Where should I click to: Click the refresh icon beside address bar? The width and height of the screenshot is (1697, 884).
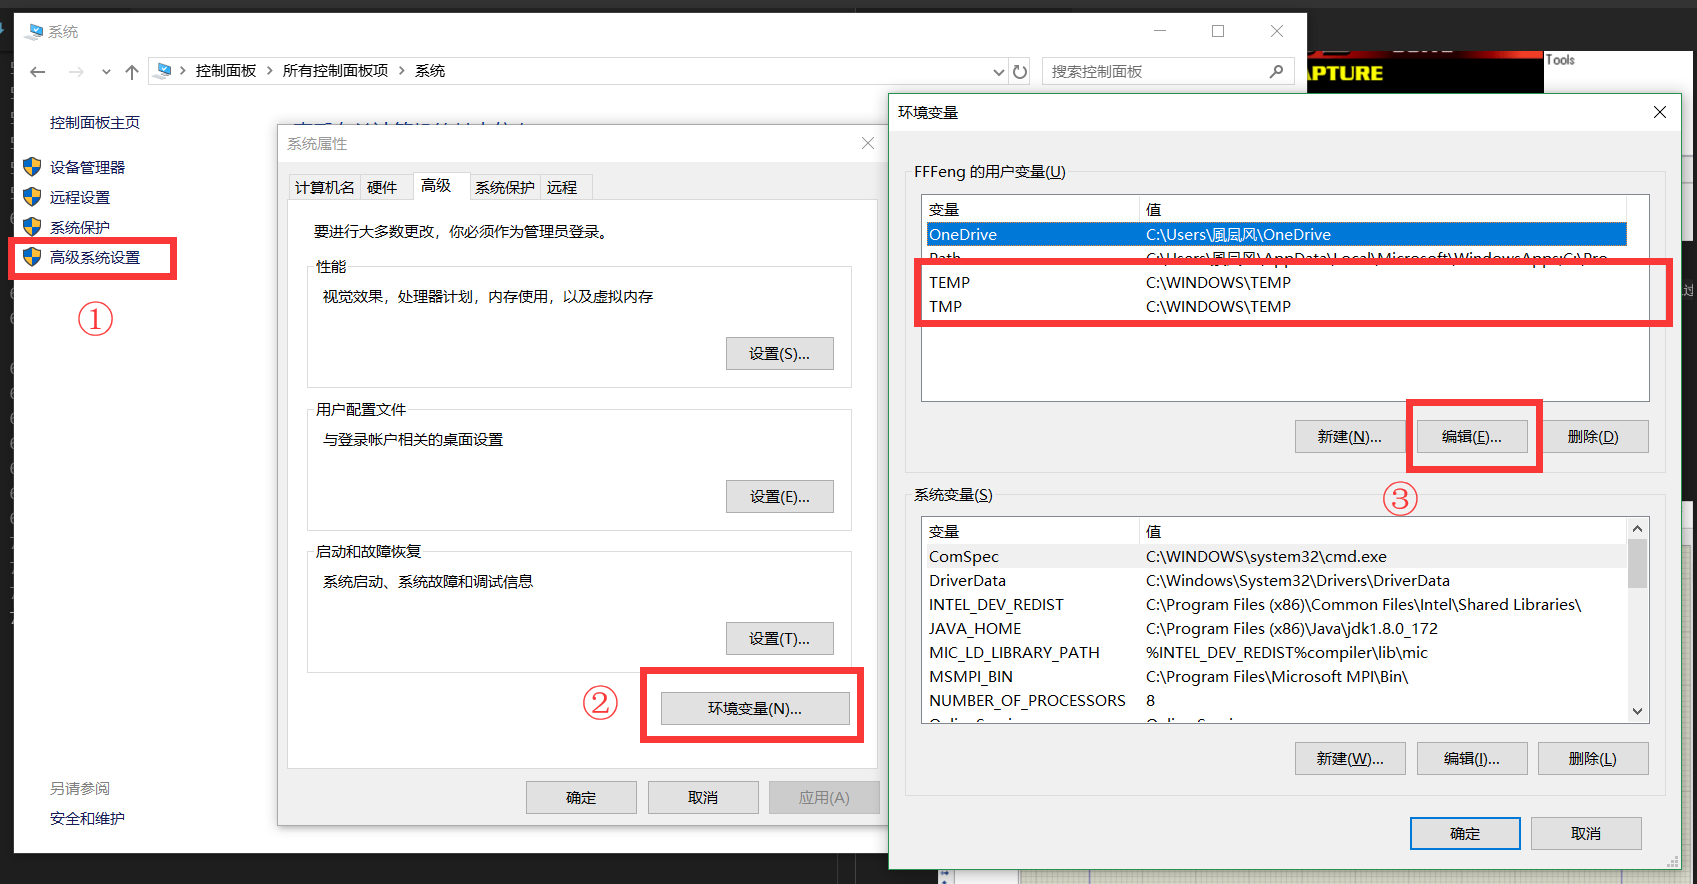coord(1020,72)
